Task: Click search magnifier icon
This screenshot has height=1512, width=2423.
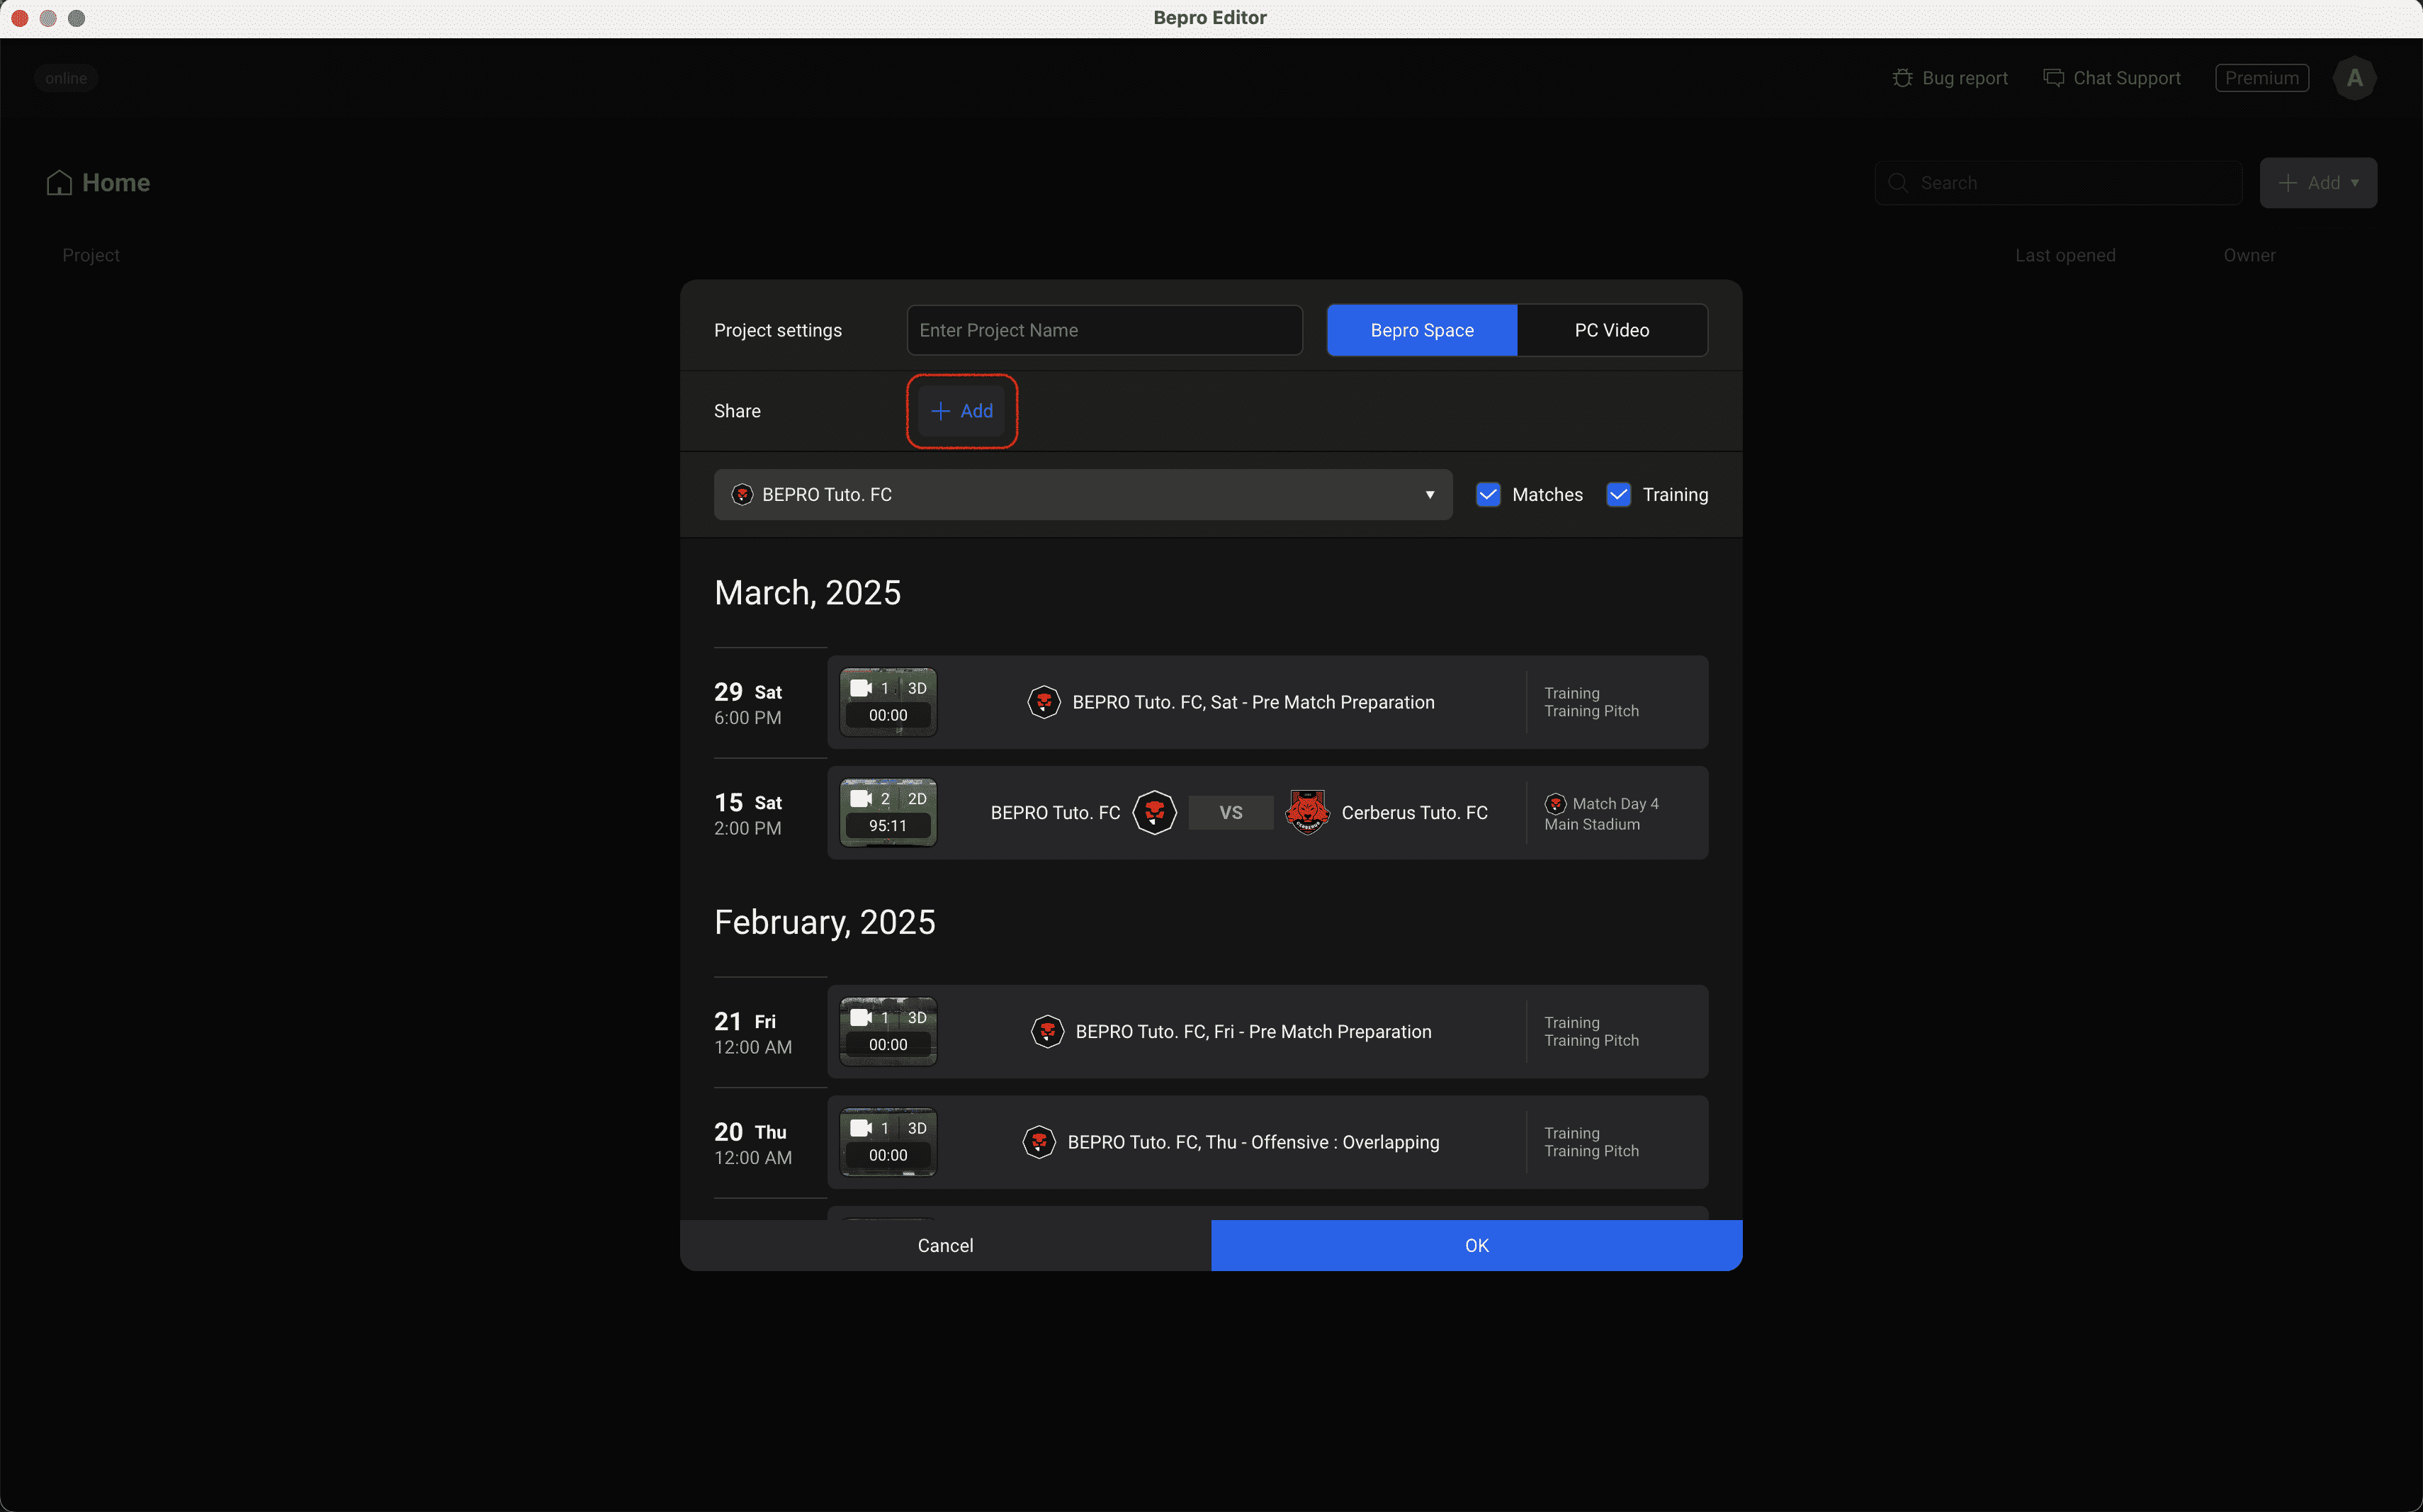Action: pos(1897,183)
